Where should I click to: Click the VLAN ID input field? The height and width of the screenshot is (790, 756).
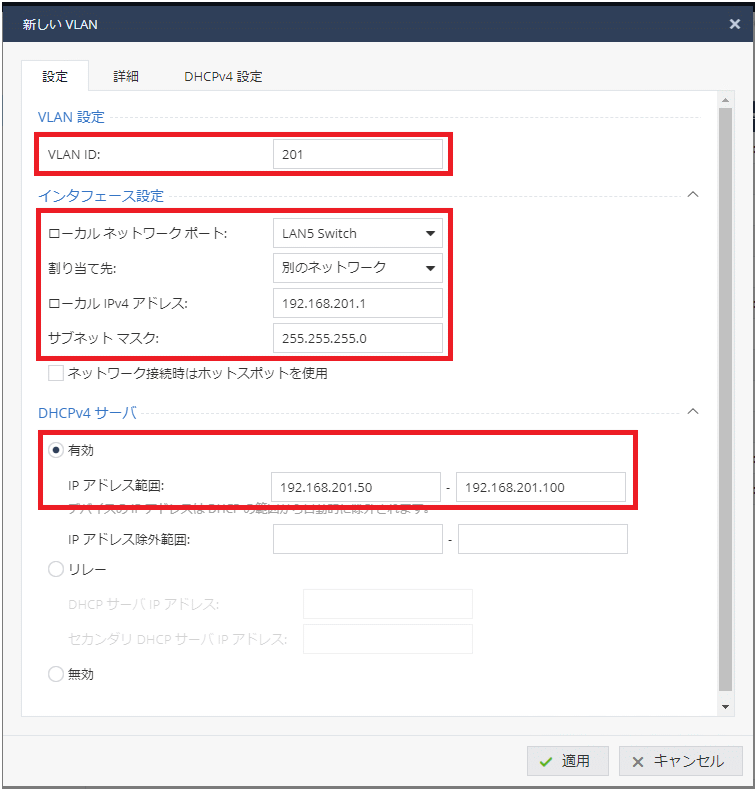[357, 154]
